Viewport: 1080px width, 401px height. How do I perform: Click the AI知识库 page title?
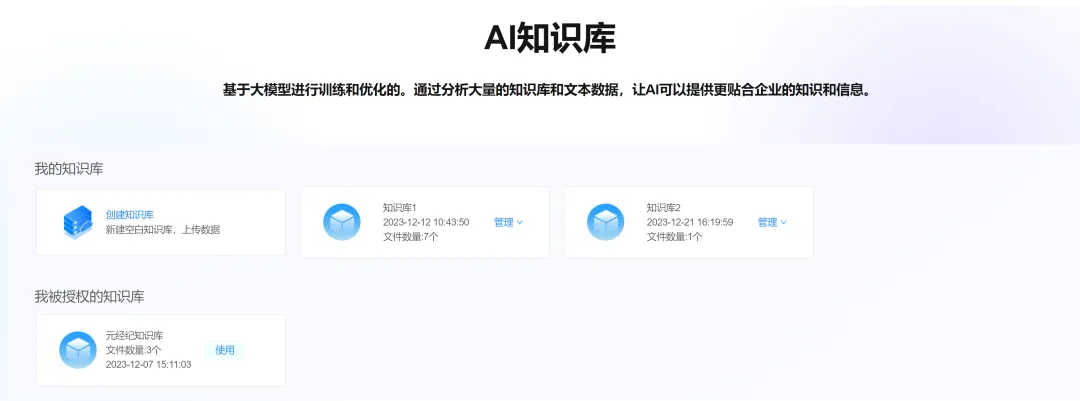tap(550, 38)
